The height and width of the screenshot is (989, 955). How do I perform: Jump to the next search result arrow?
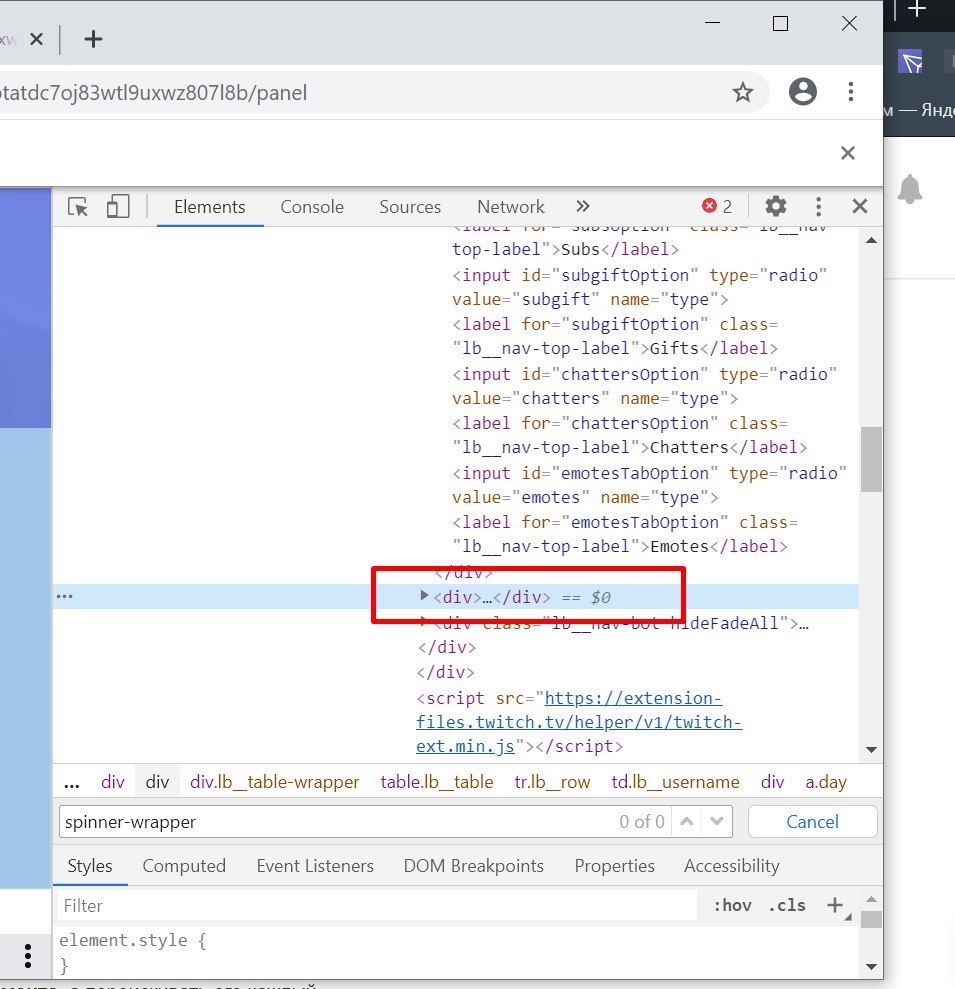716,822
